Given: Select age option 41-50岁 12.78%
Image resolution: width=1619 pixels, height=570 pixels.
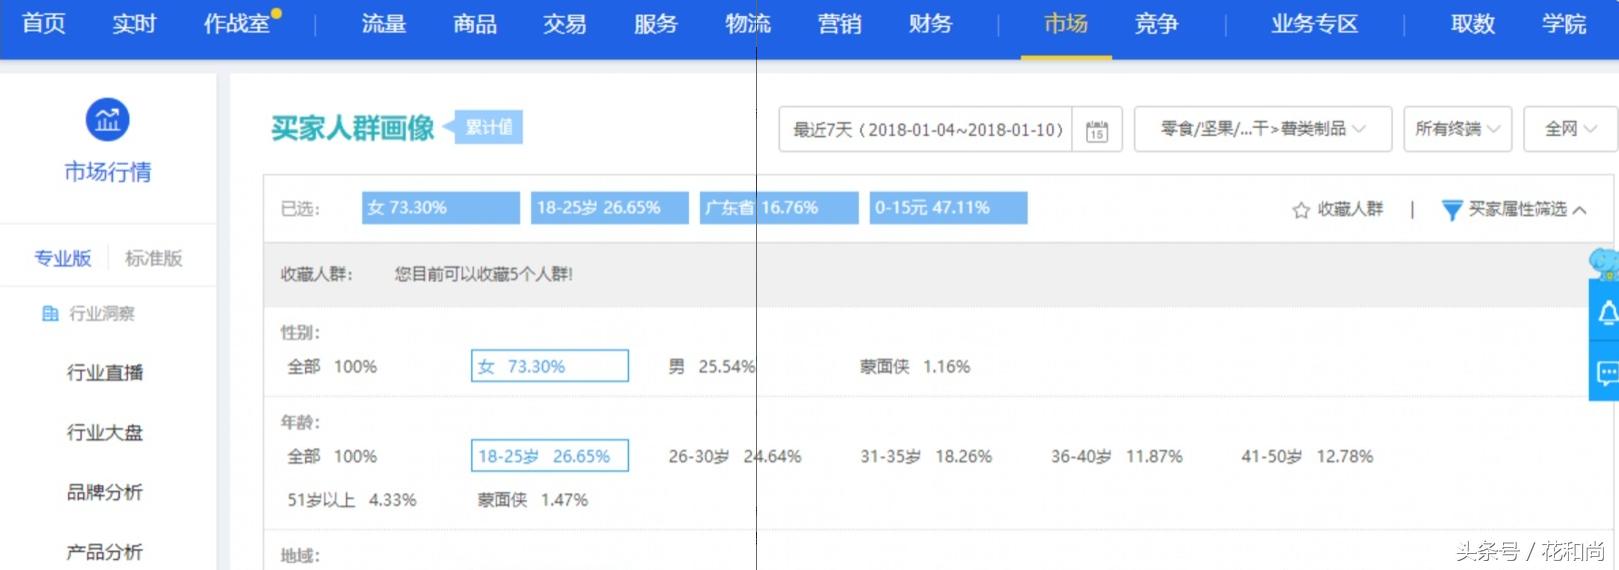Looking at the screenshot, I should coord(1307,457).
